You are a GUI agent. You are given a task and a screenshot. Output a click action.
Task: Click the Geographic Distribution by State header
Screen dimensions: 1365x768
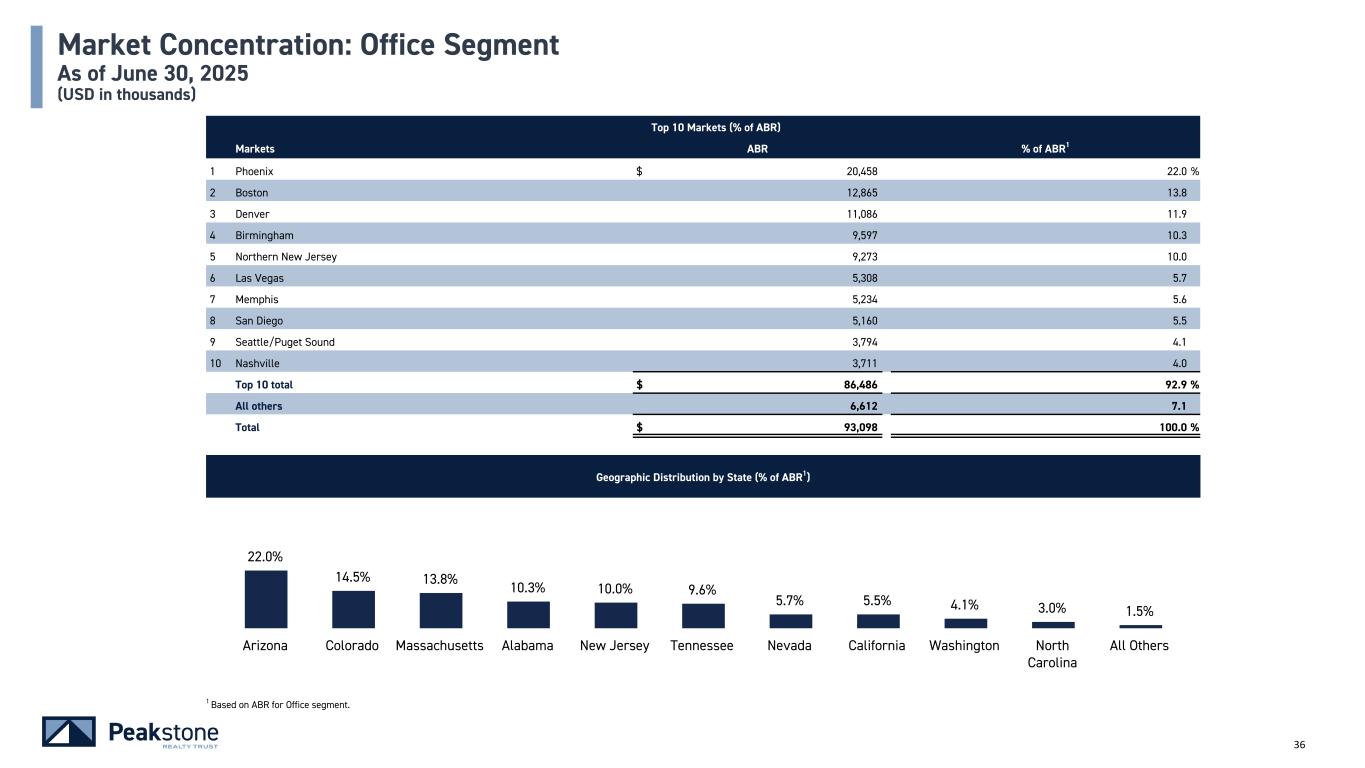[x=702, y=477]
